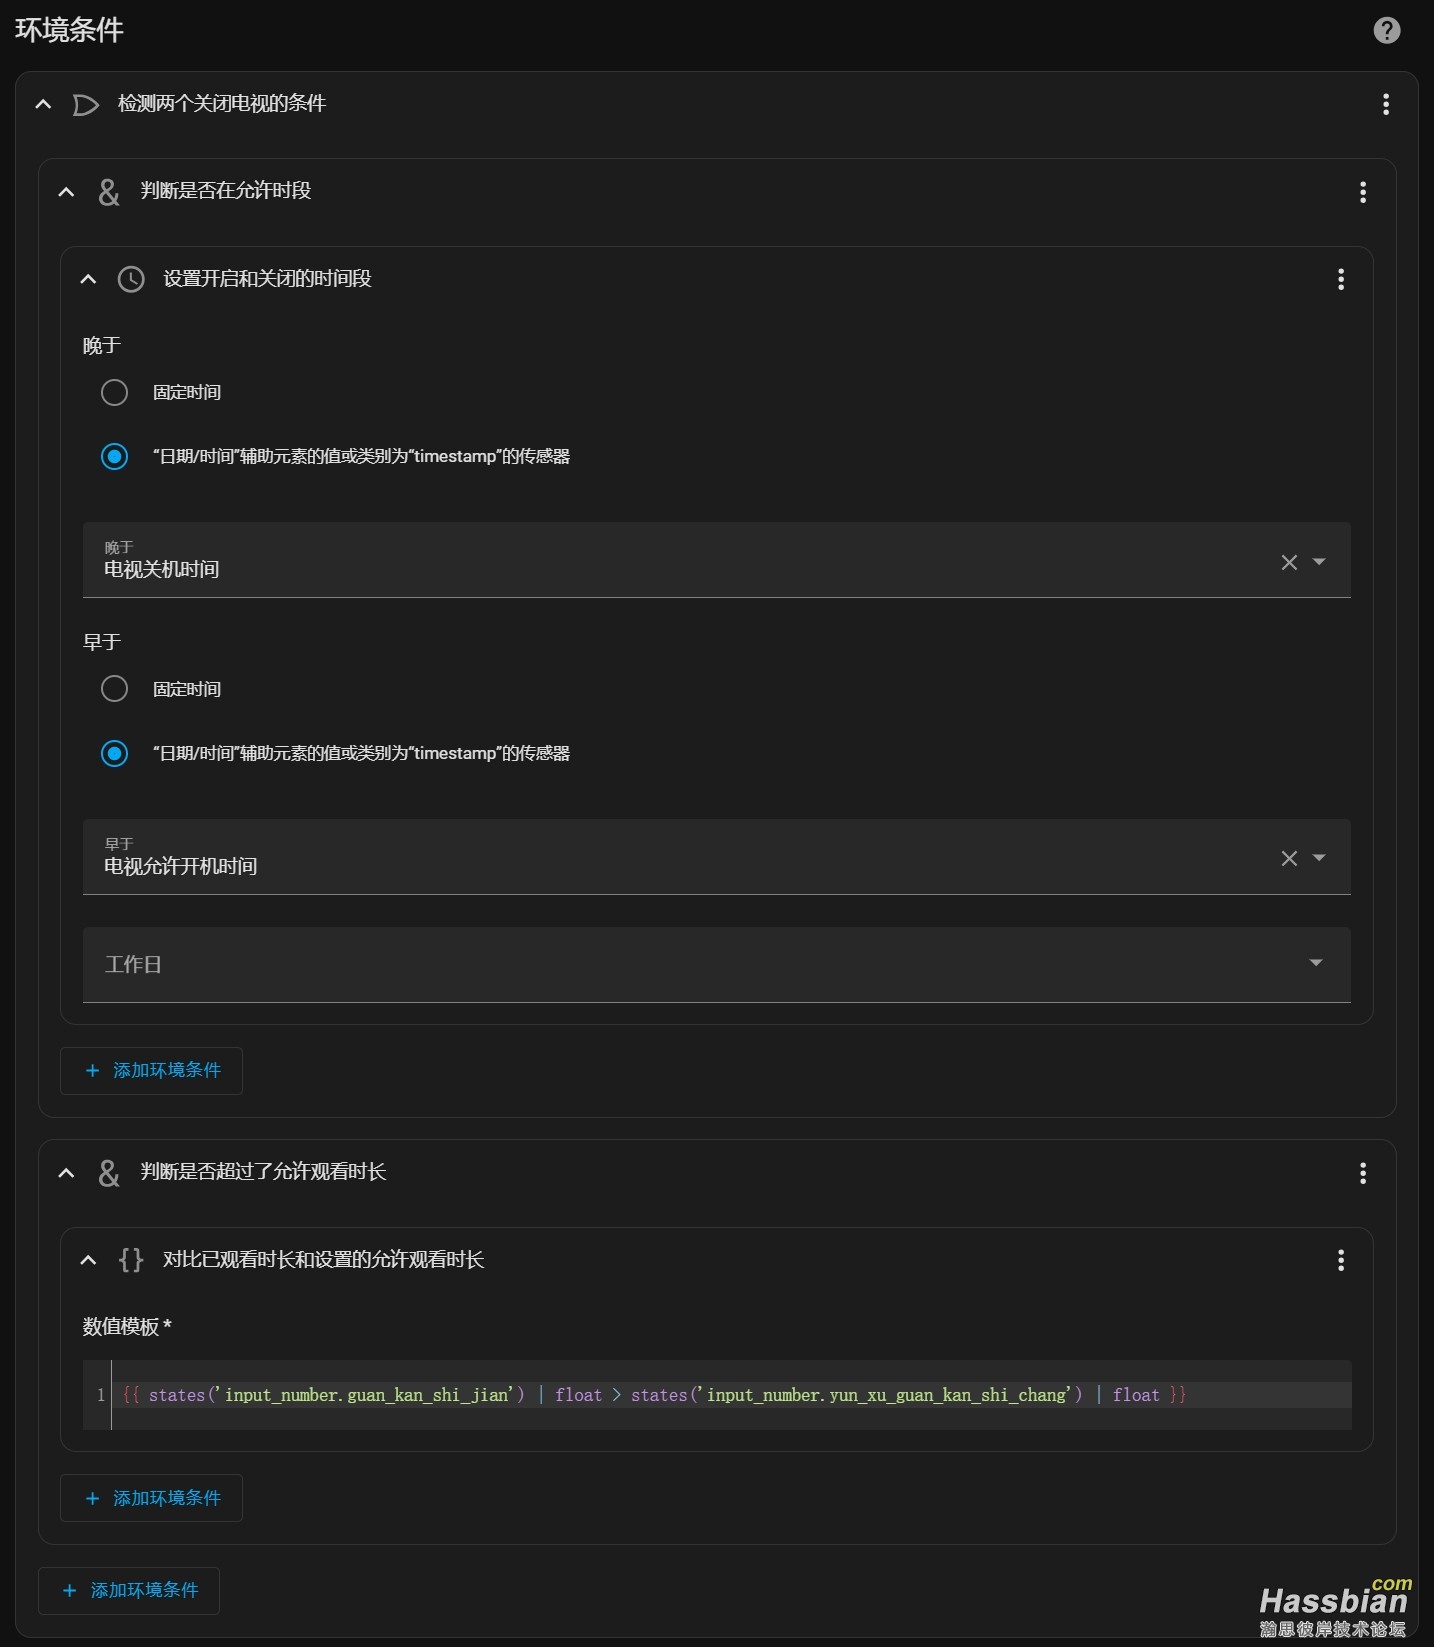Image resolution: width=1434 pixels, height=1647 pixels.
Task: Open the help icon beside 环境条件
Action: coord(1386,30)
